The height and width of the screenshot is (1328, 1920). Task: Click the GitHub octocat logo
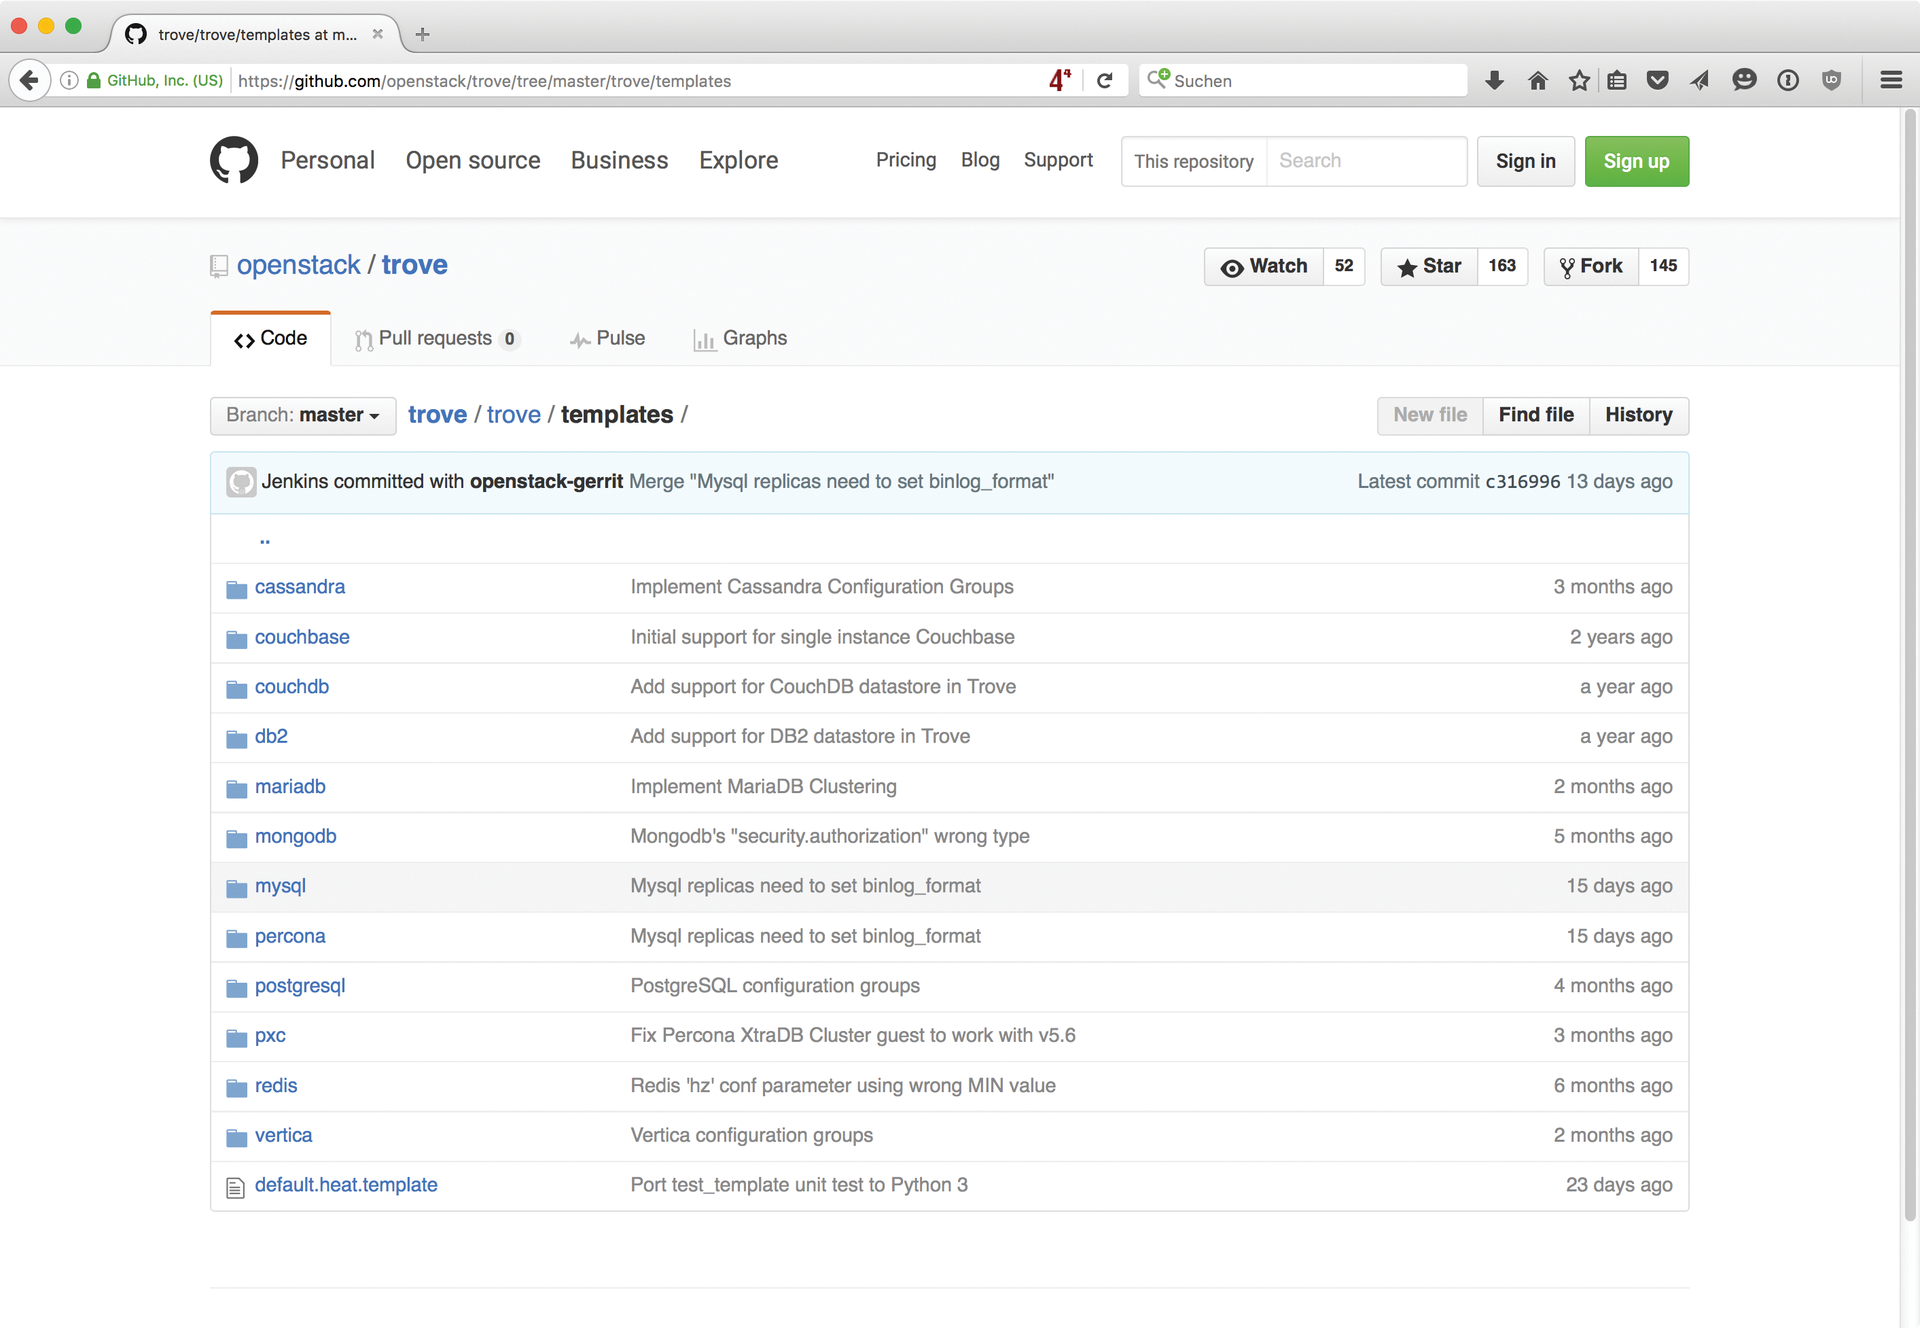[233, 160]
